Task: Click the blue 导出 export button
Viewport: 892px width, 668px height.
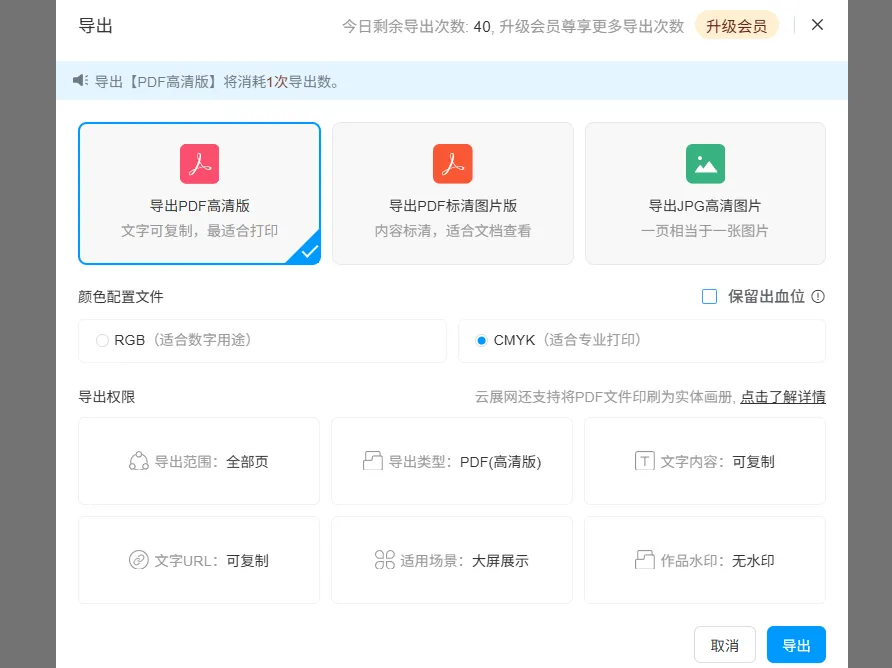Action: pyautogui.click(x=796, y=644)
